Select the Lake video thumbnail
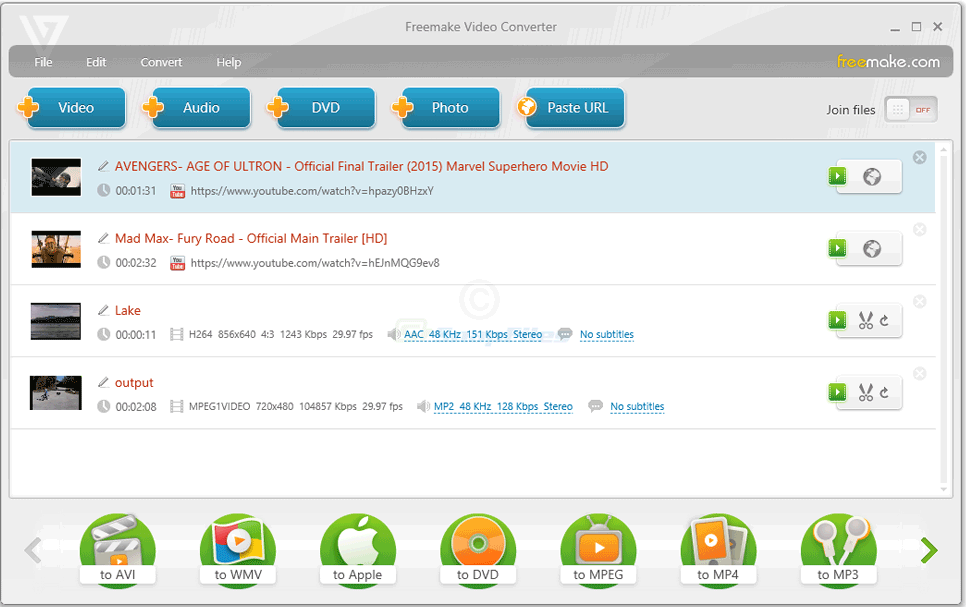Image resolution: width=966 pixels, height=607 pixels. coord(56,321)
